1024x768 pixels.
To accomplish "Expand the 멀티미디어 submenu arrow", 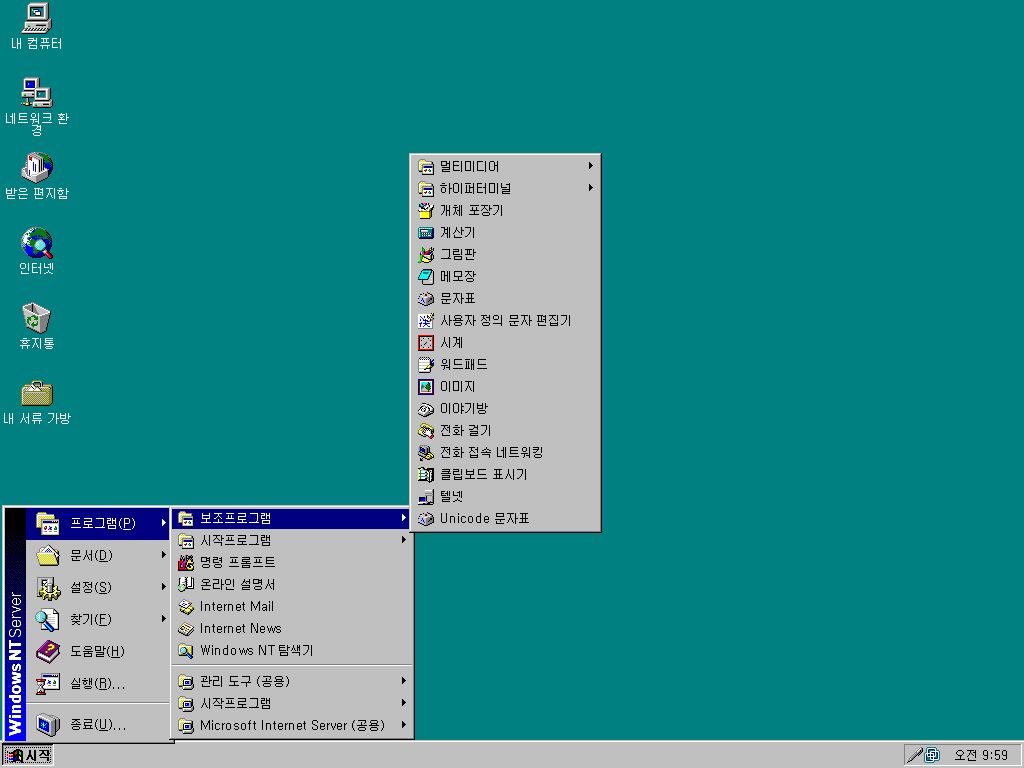I will 590,166.
